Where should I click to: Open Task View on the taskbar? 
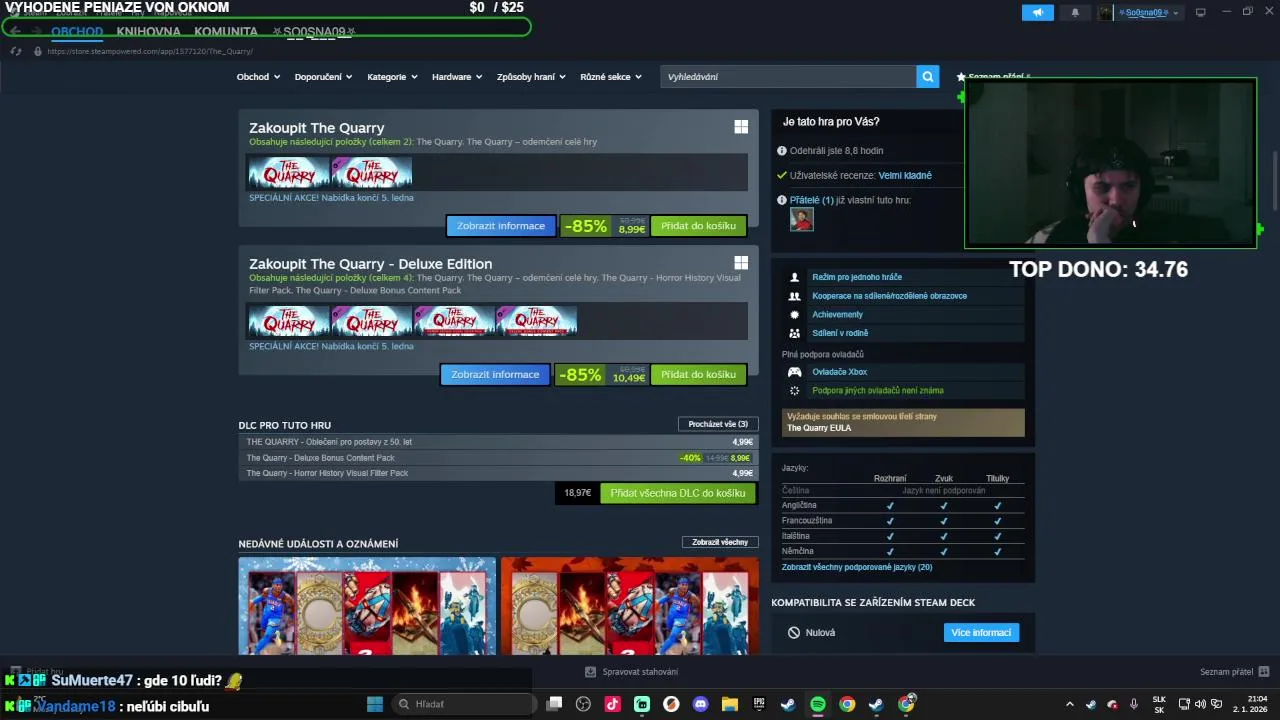pos(555,704)
